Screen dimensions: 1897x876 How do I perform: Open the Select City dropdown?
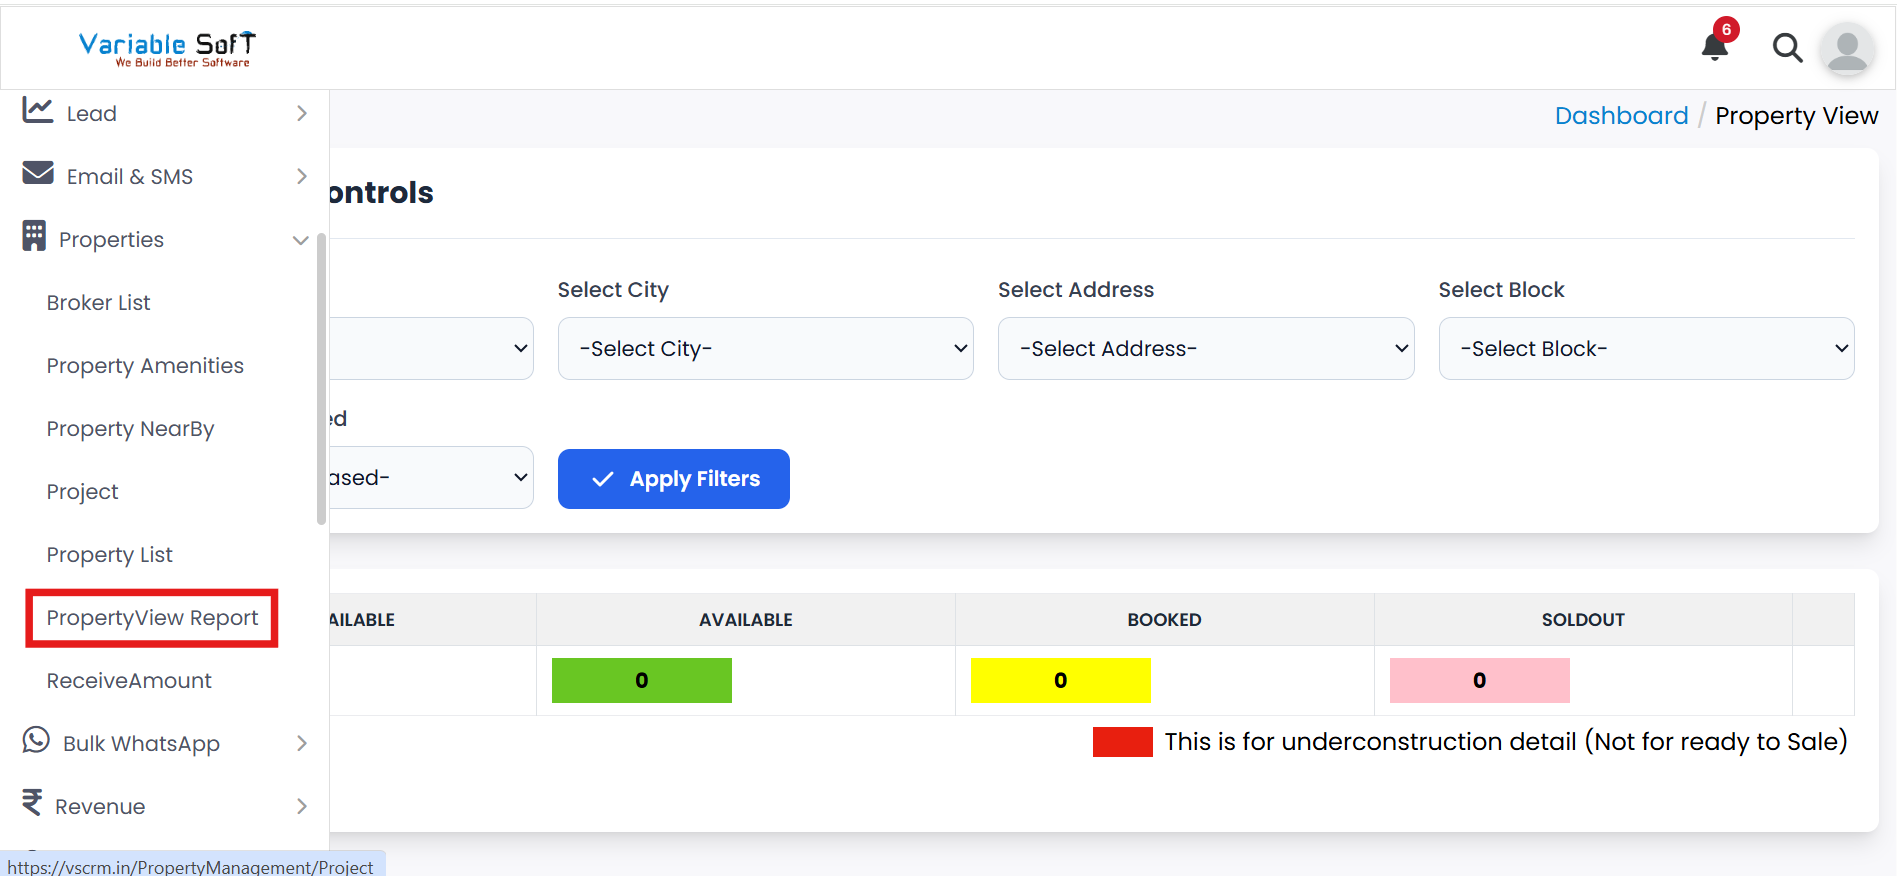click(x=766, y=349)
